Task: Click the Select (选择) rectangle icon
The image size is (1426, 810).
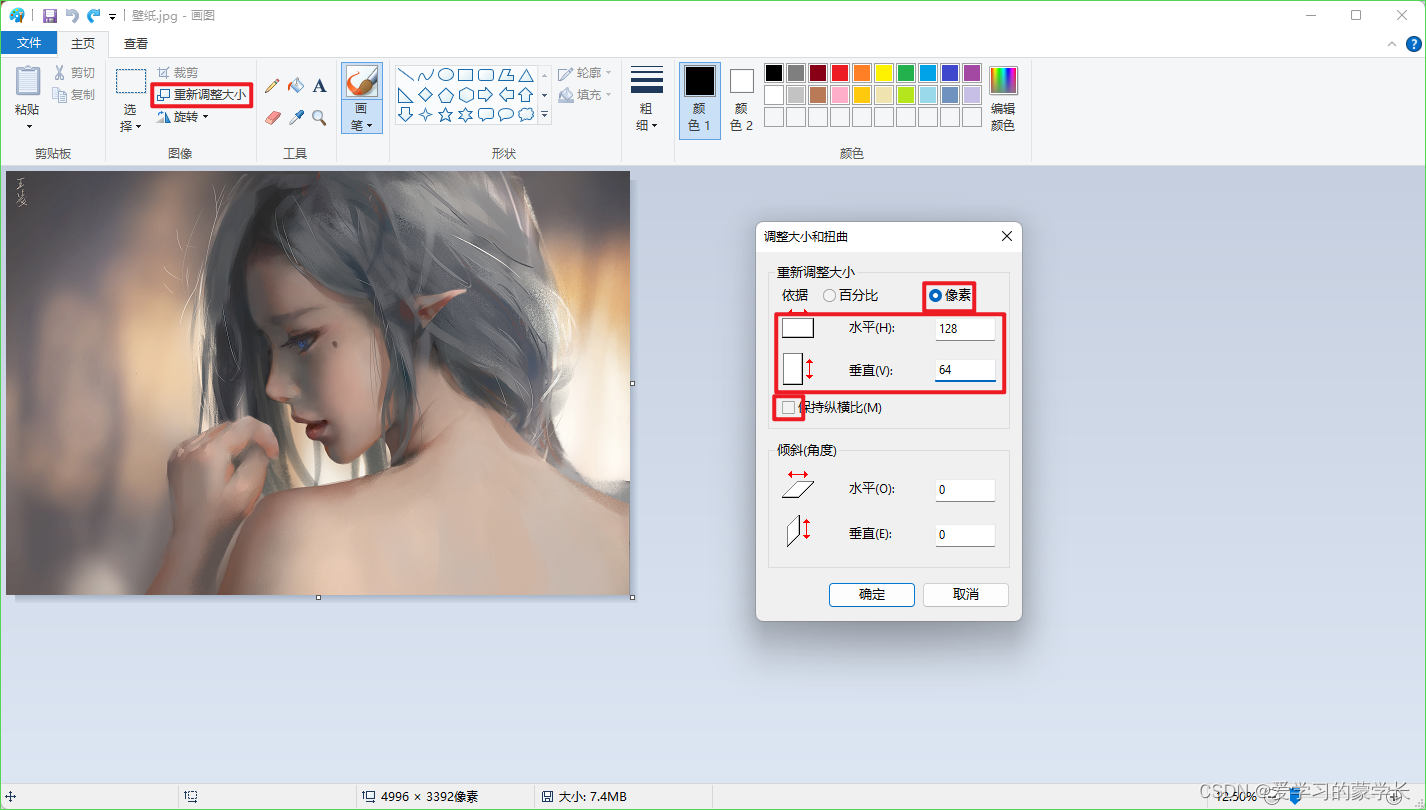Action: [x=131, y=81]
